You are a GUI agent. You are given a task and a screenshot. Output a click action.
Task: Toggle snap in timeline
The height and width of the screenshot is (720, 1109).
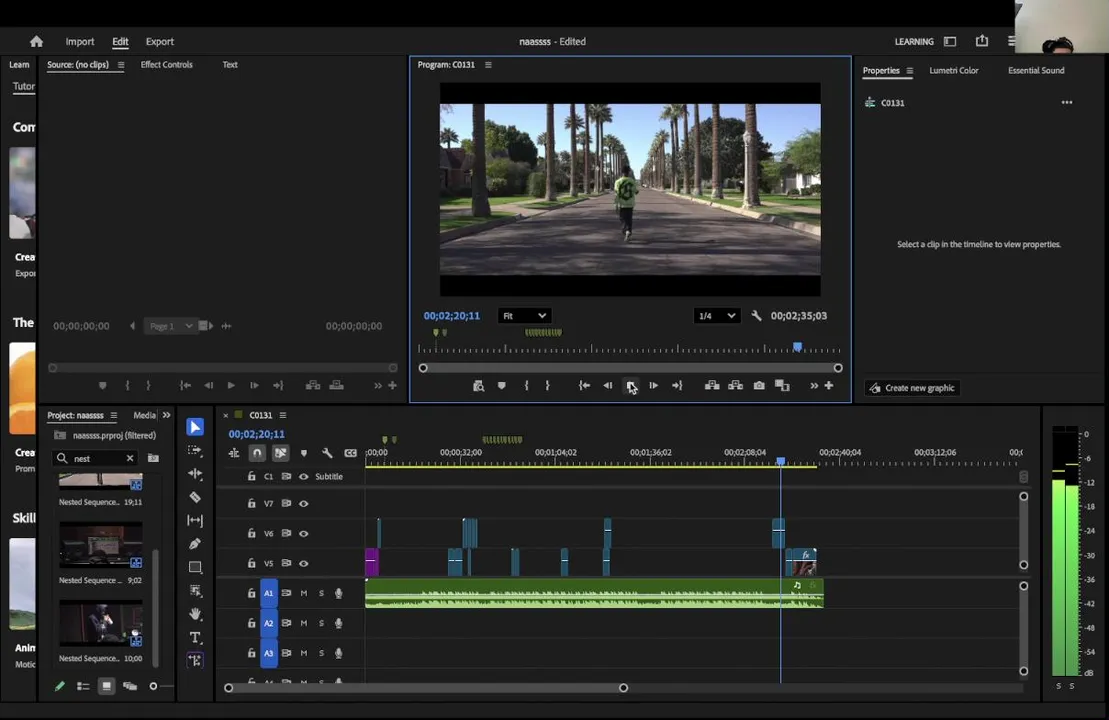tap(257, 453)
